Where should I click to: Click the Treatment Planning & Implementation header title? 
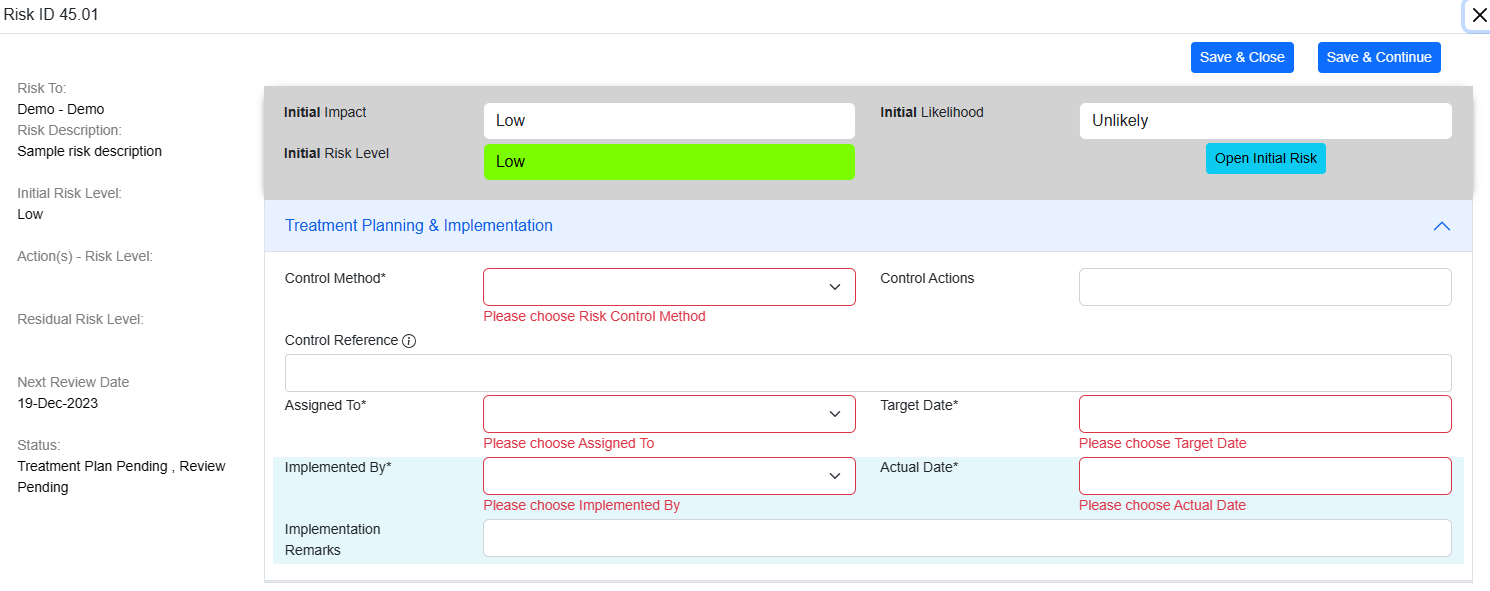click(x=419, y=226)
